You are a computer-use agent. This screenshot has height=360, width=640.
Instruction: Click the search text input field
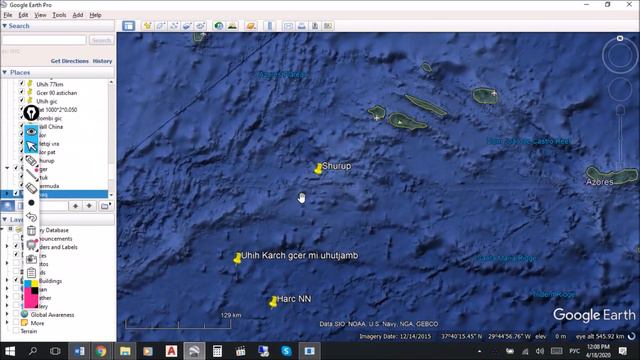point(44,40)
